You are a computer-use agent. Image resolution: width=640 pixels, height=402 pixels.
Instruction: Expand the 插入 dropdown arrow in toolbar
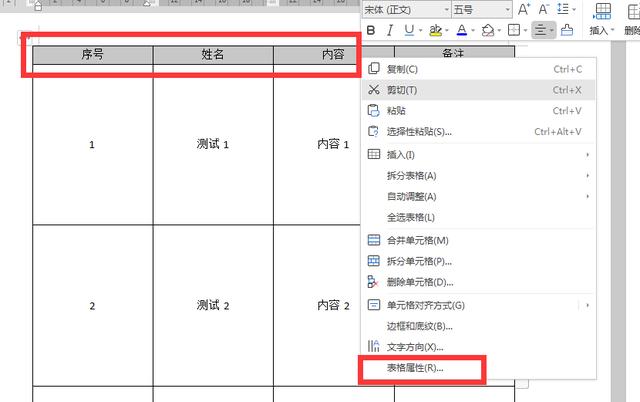click(x=613, y=30)
